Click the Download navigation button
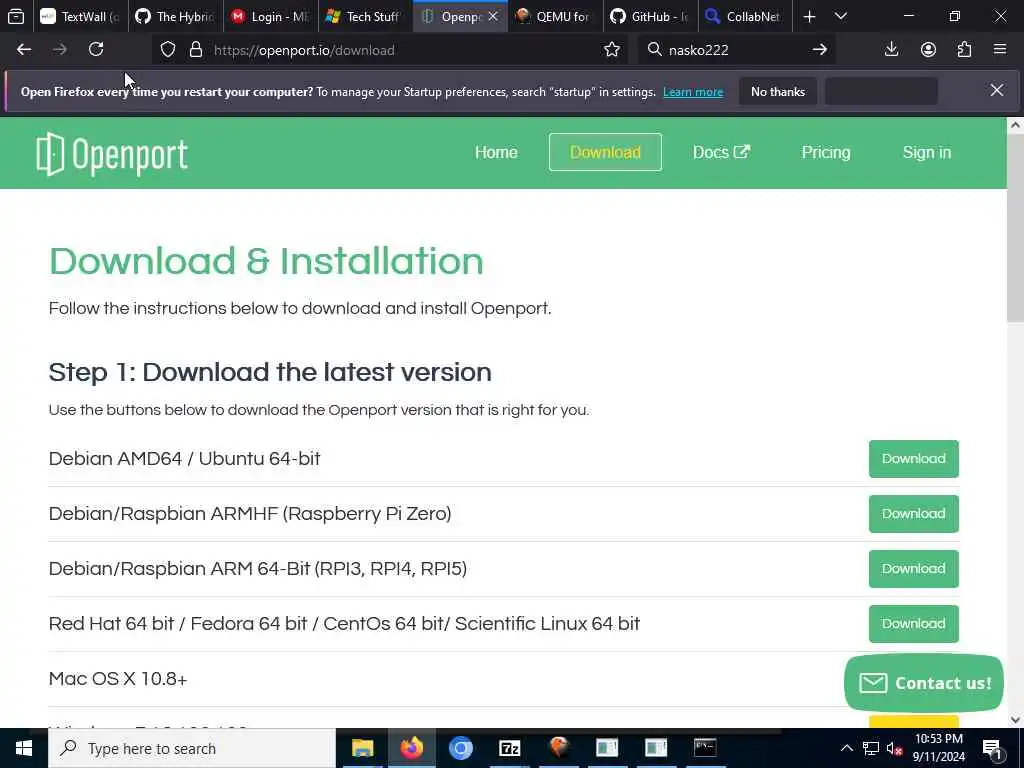 pos(605,152)
